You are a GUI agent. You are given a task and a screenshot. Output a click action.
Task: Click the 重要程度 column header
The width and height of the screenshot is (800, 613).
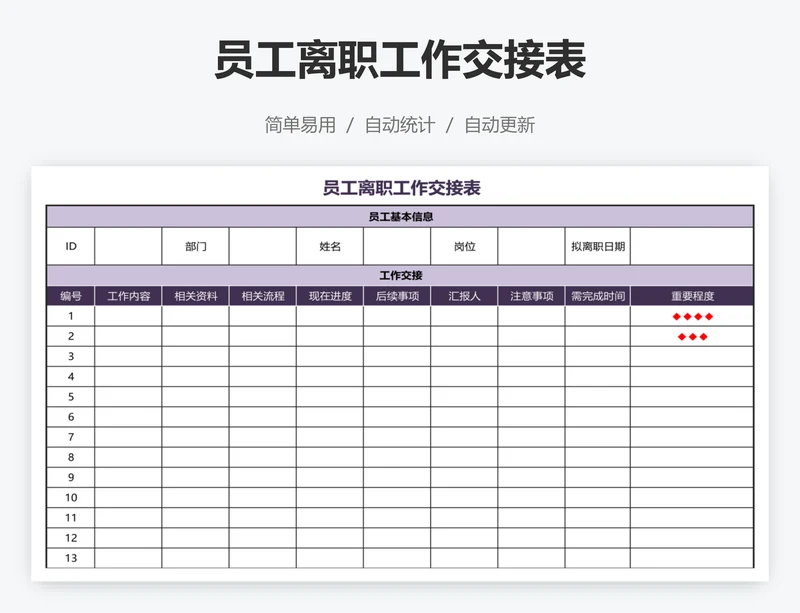[x=692, y=296]
